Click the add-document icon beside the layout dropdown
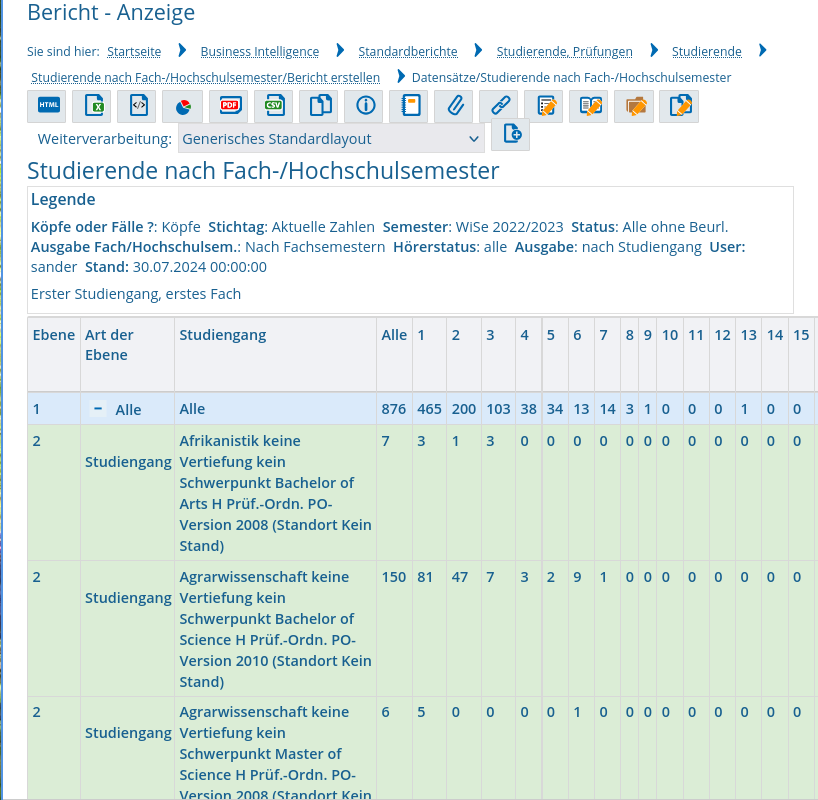The width and height of the screenshot is (818, 800). point(510,135)
